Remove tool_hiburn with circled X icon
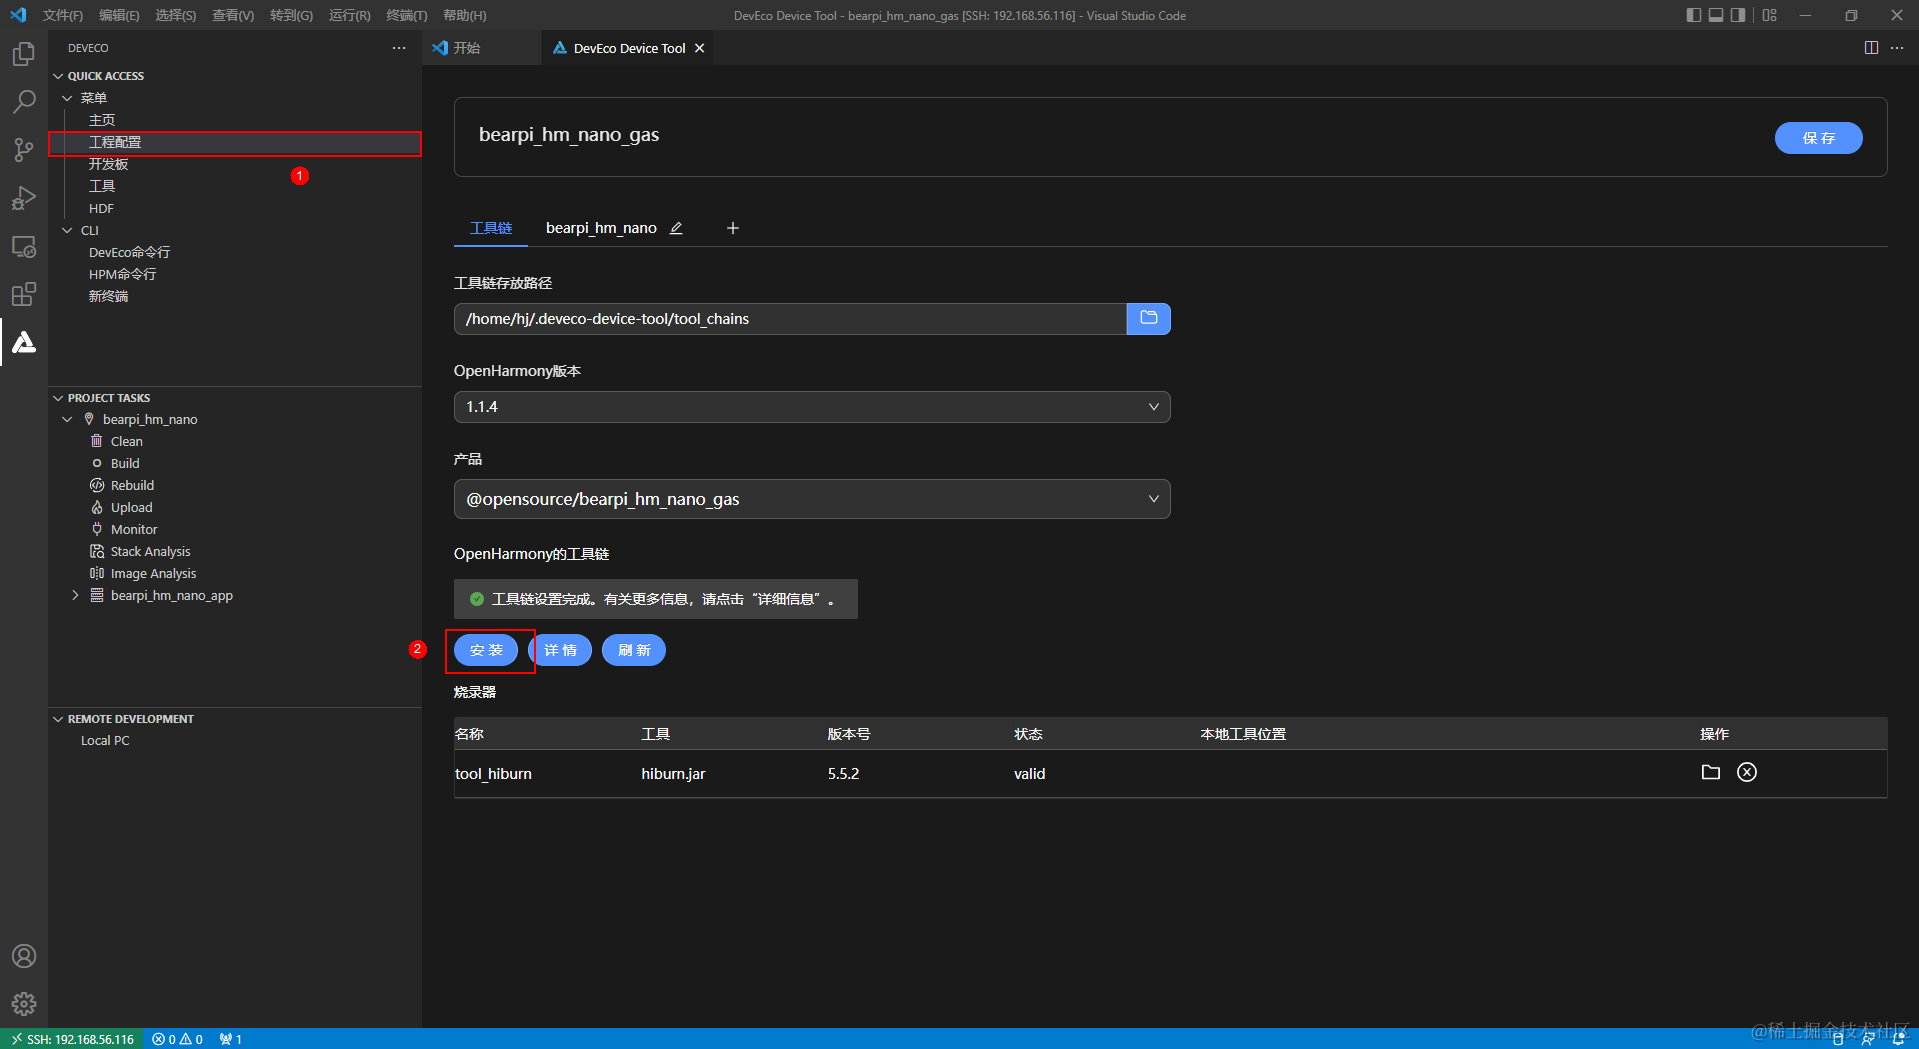 1747,772
